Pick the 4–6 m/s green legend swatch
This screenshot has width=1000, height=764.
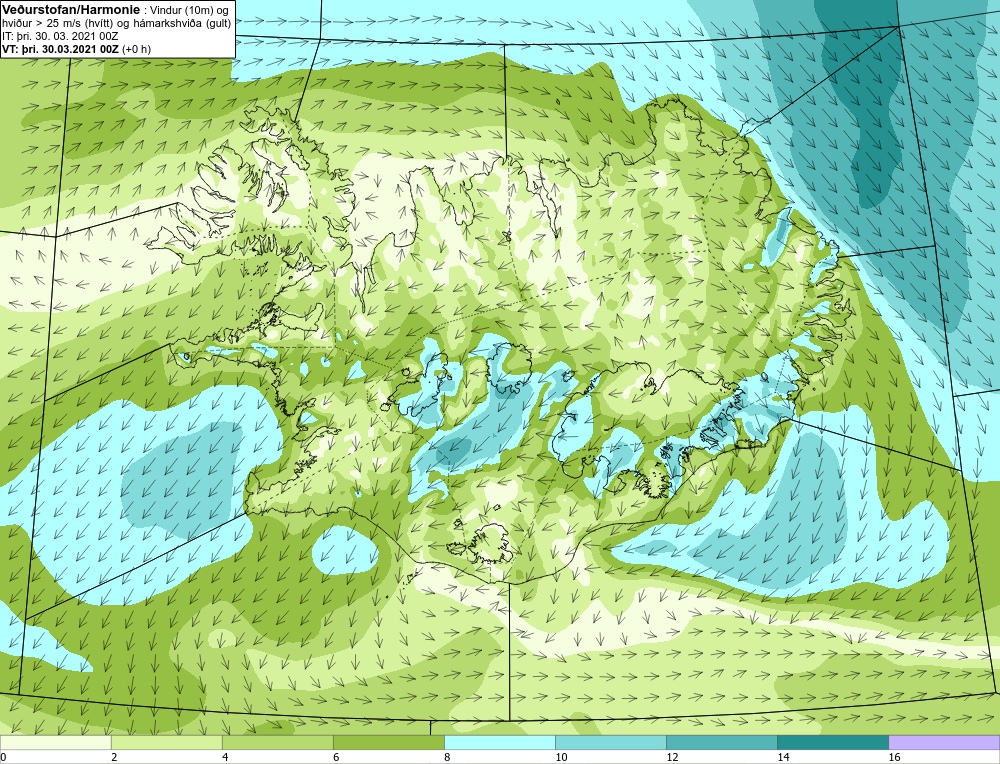point(277,742)
